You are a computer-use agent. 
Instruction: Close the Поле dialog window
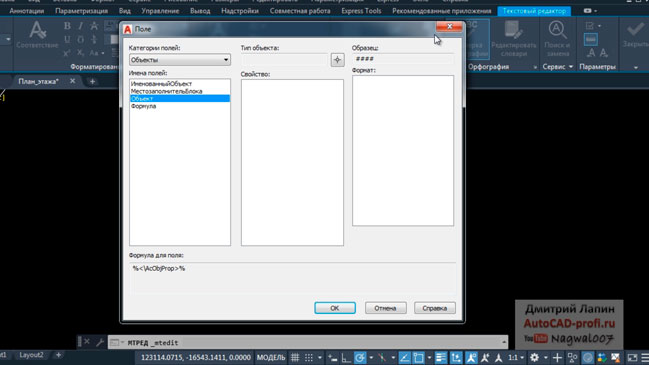449,27
